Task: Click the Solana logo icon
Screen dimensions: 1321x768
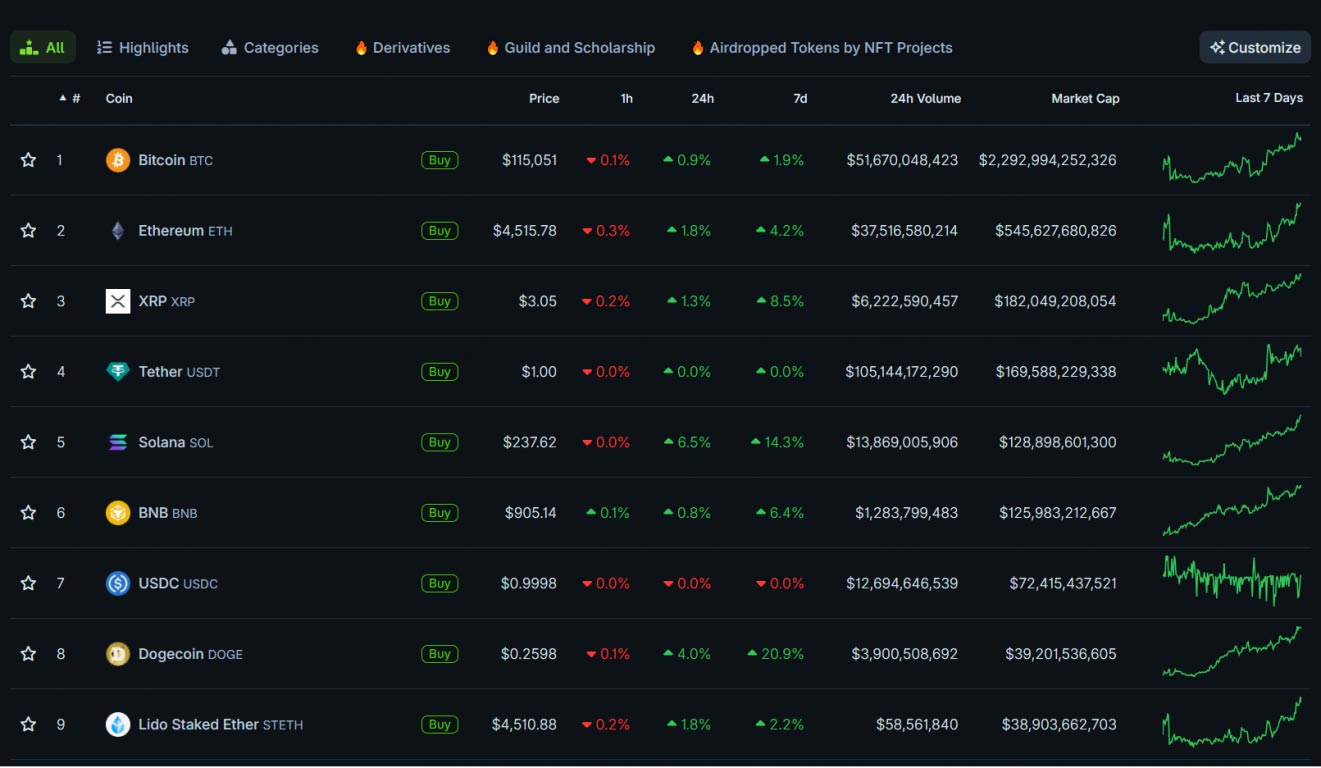Action: (x=118, y=442)
